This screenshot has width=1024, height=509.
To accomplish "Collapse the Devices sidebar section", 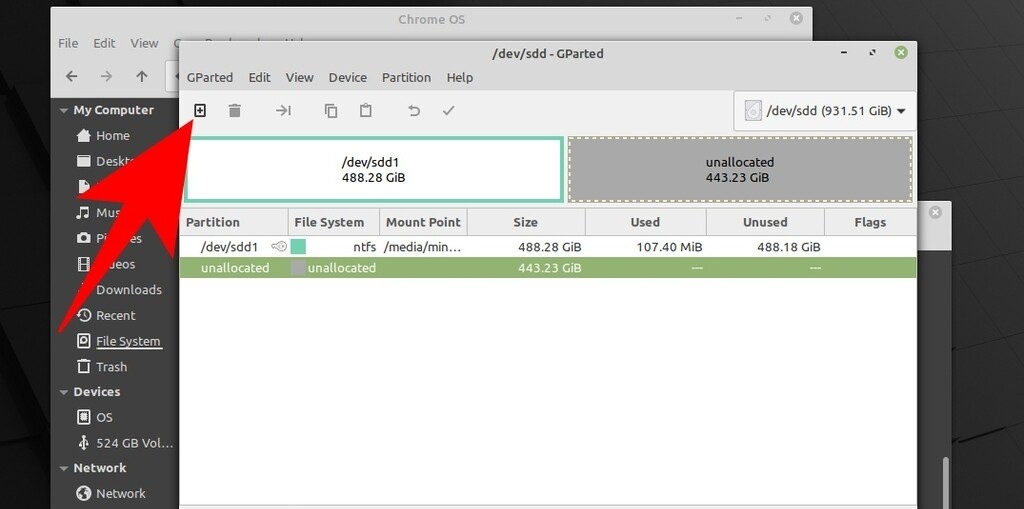I will point(63,392).
